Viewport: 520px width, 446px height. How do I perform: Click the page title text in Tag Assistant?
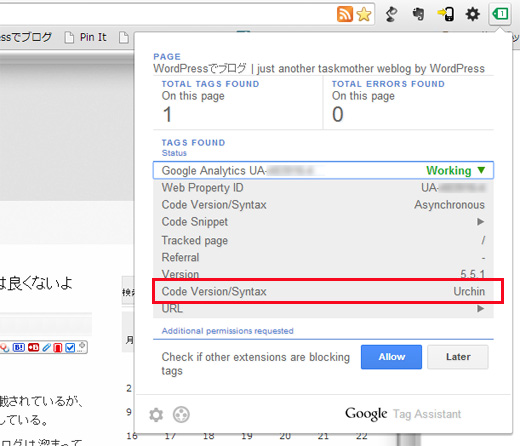click(319, 68)
